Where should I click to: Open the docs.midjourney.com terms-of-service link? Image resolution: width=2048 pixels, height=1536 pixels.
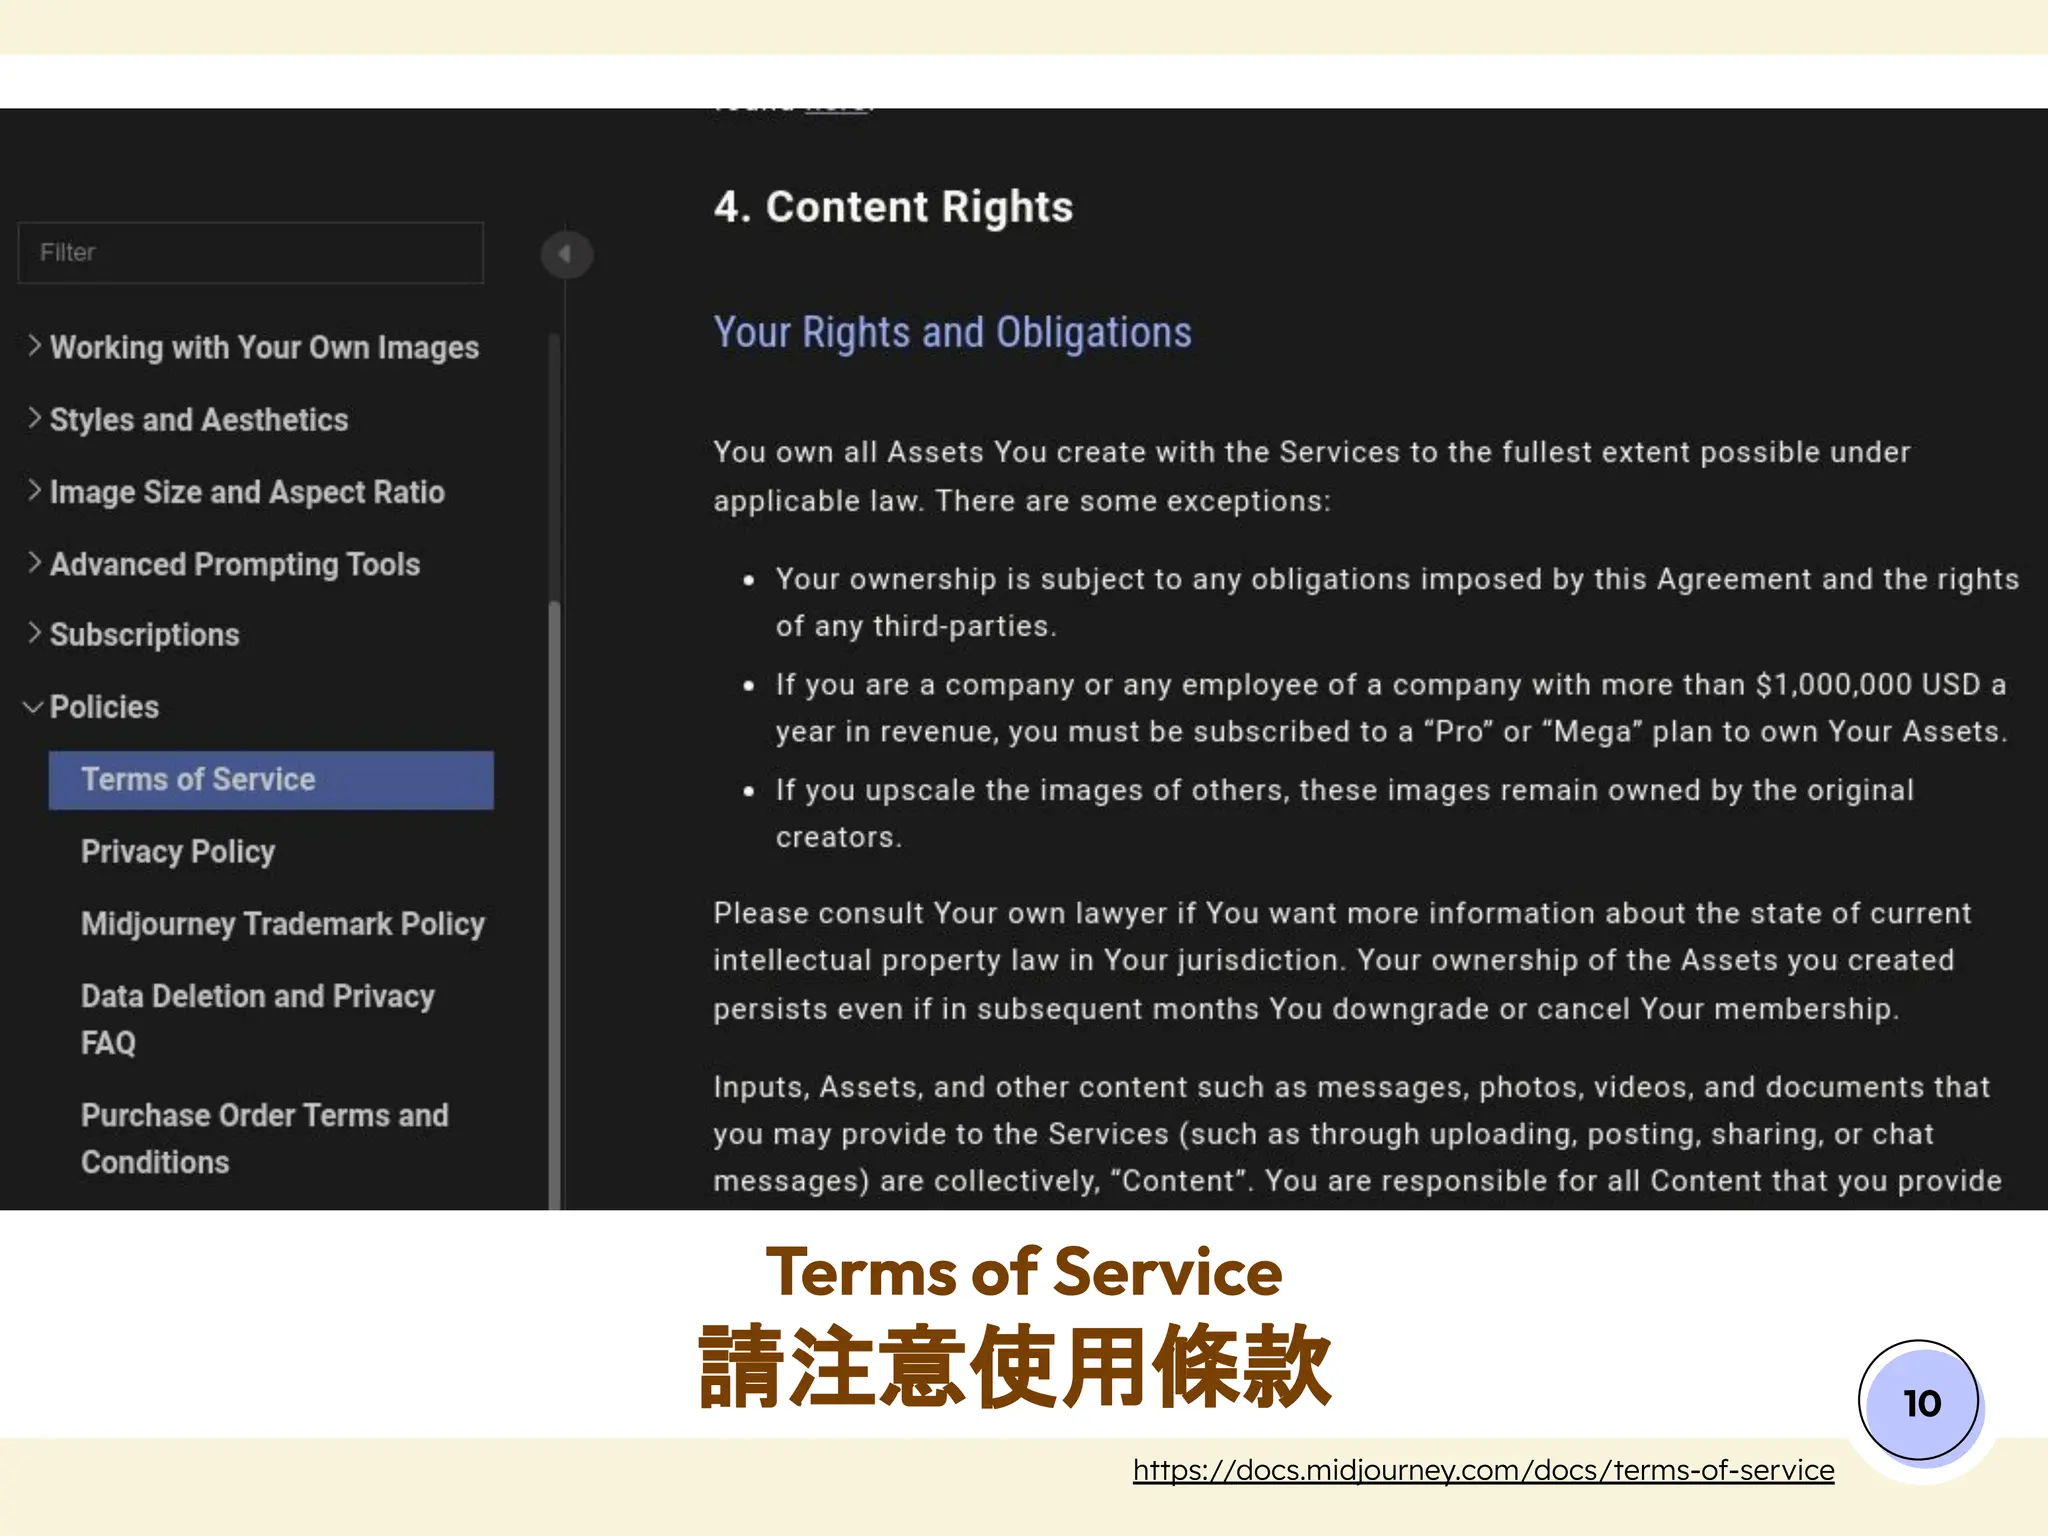[x=1484, y=1470]
